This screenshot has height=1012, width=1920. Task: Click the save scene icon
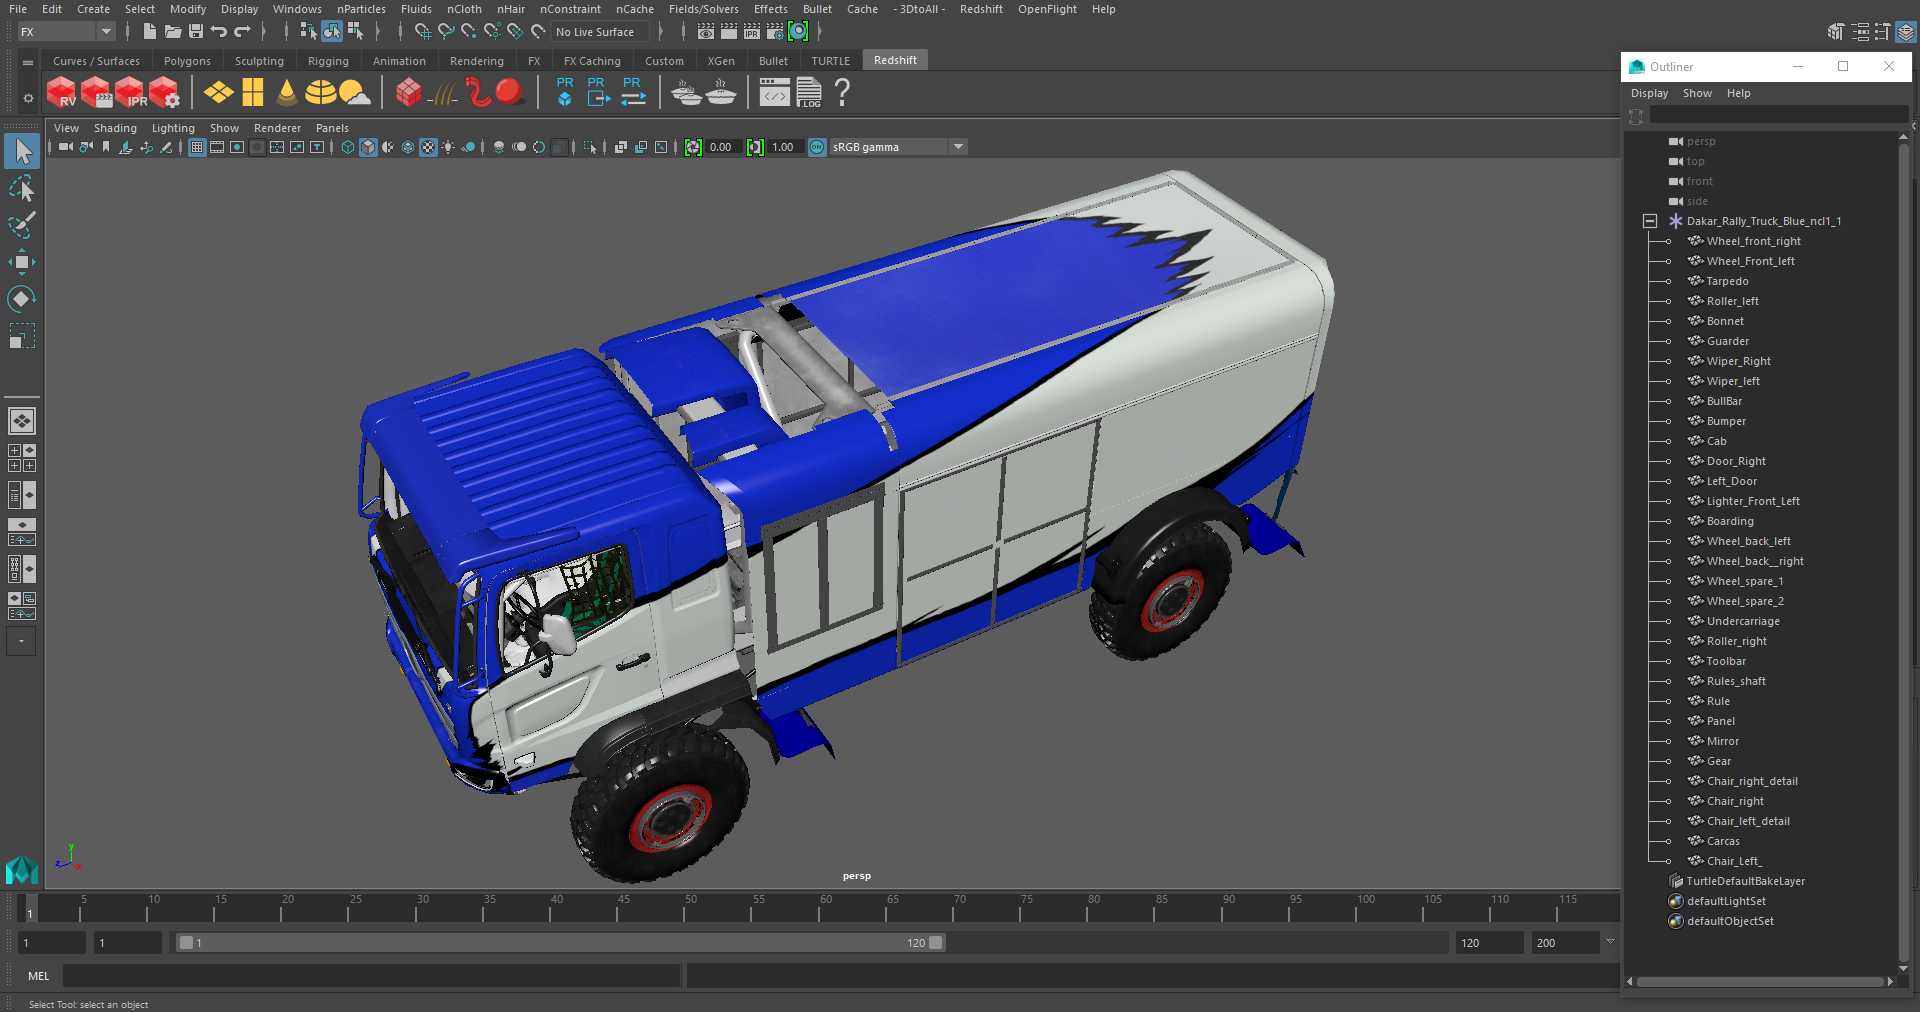click(196, 32)
